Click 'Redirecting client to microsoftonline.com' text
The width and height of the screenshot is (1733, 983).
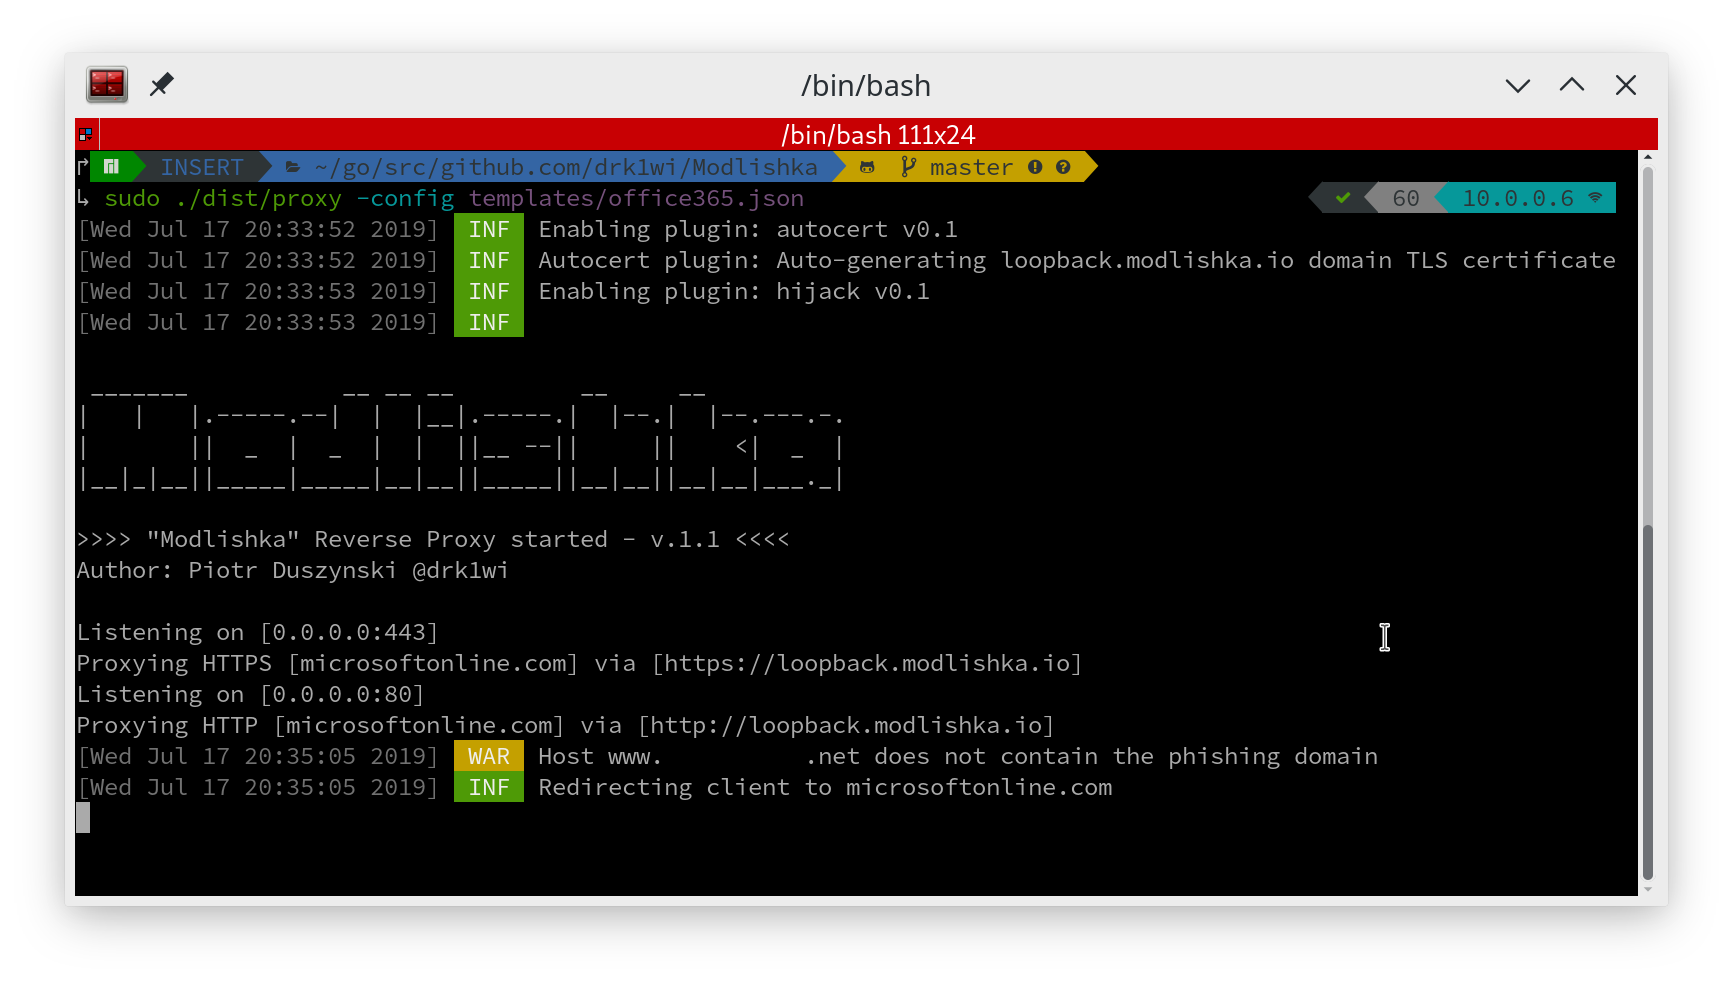[825, 787]
